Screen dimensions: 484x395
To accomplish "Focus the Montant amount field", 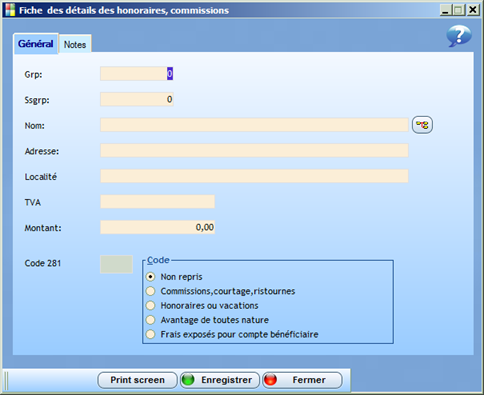I will (157, 227).
